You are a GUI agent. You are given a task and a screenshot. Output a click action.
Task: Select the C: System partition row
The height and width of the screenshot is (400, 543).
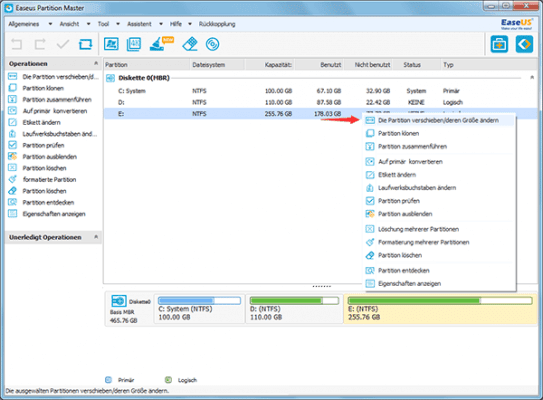[320, 91]
